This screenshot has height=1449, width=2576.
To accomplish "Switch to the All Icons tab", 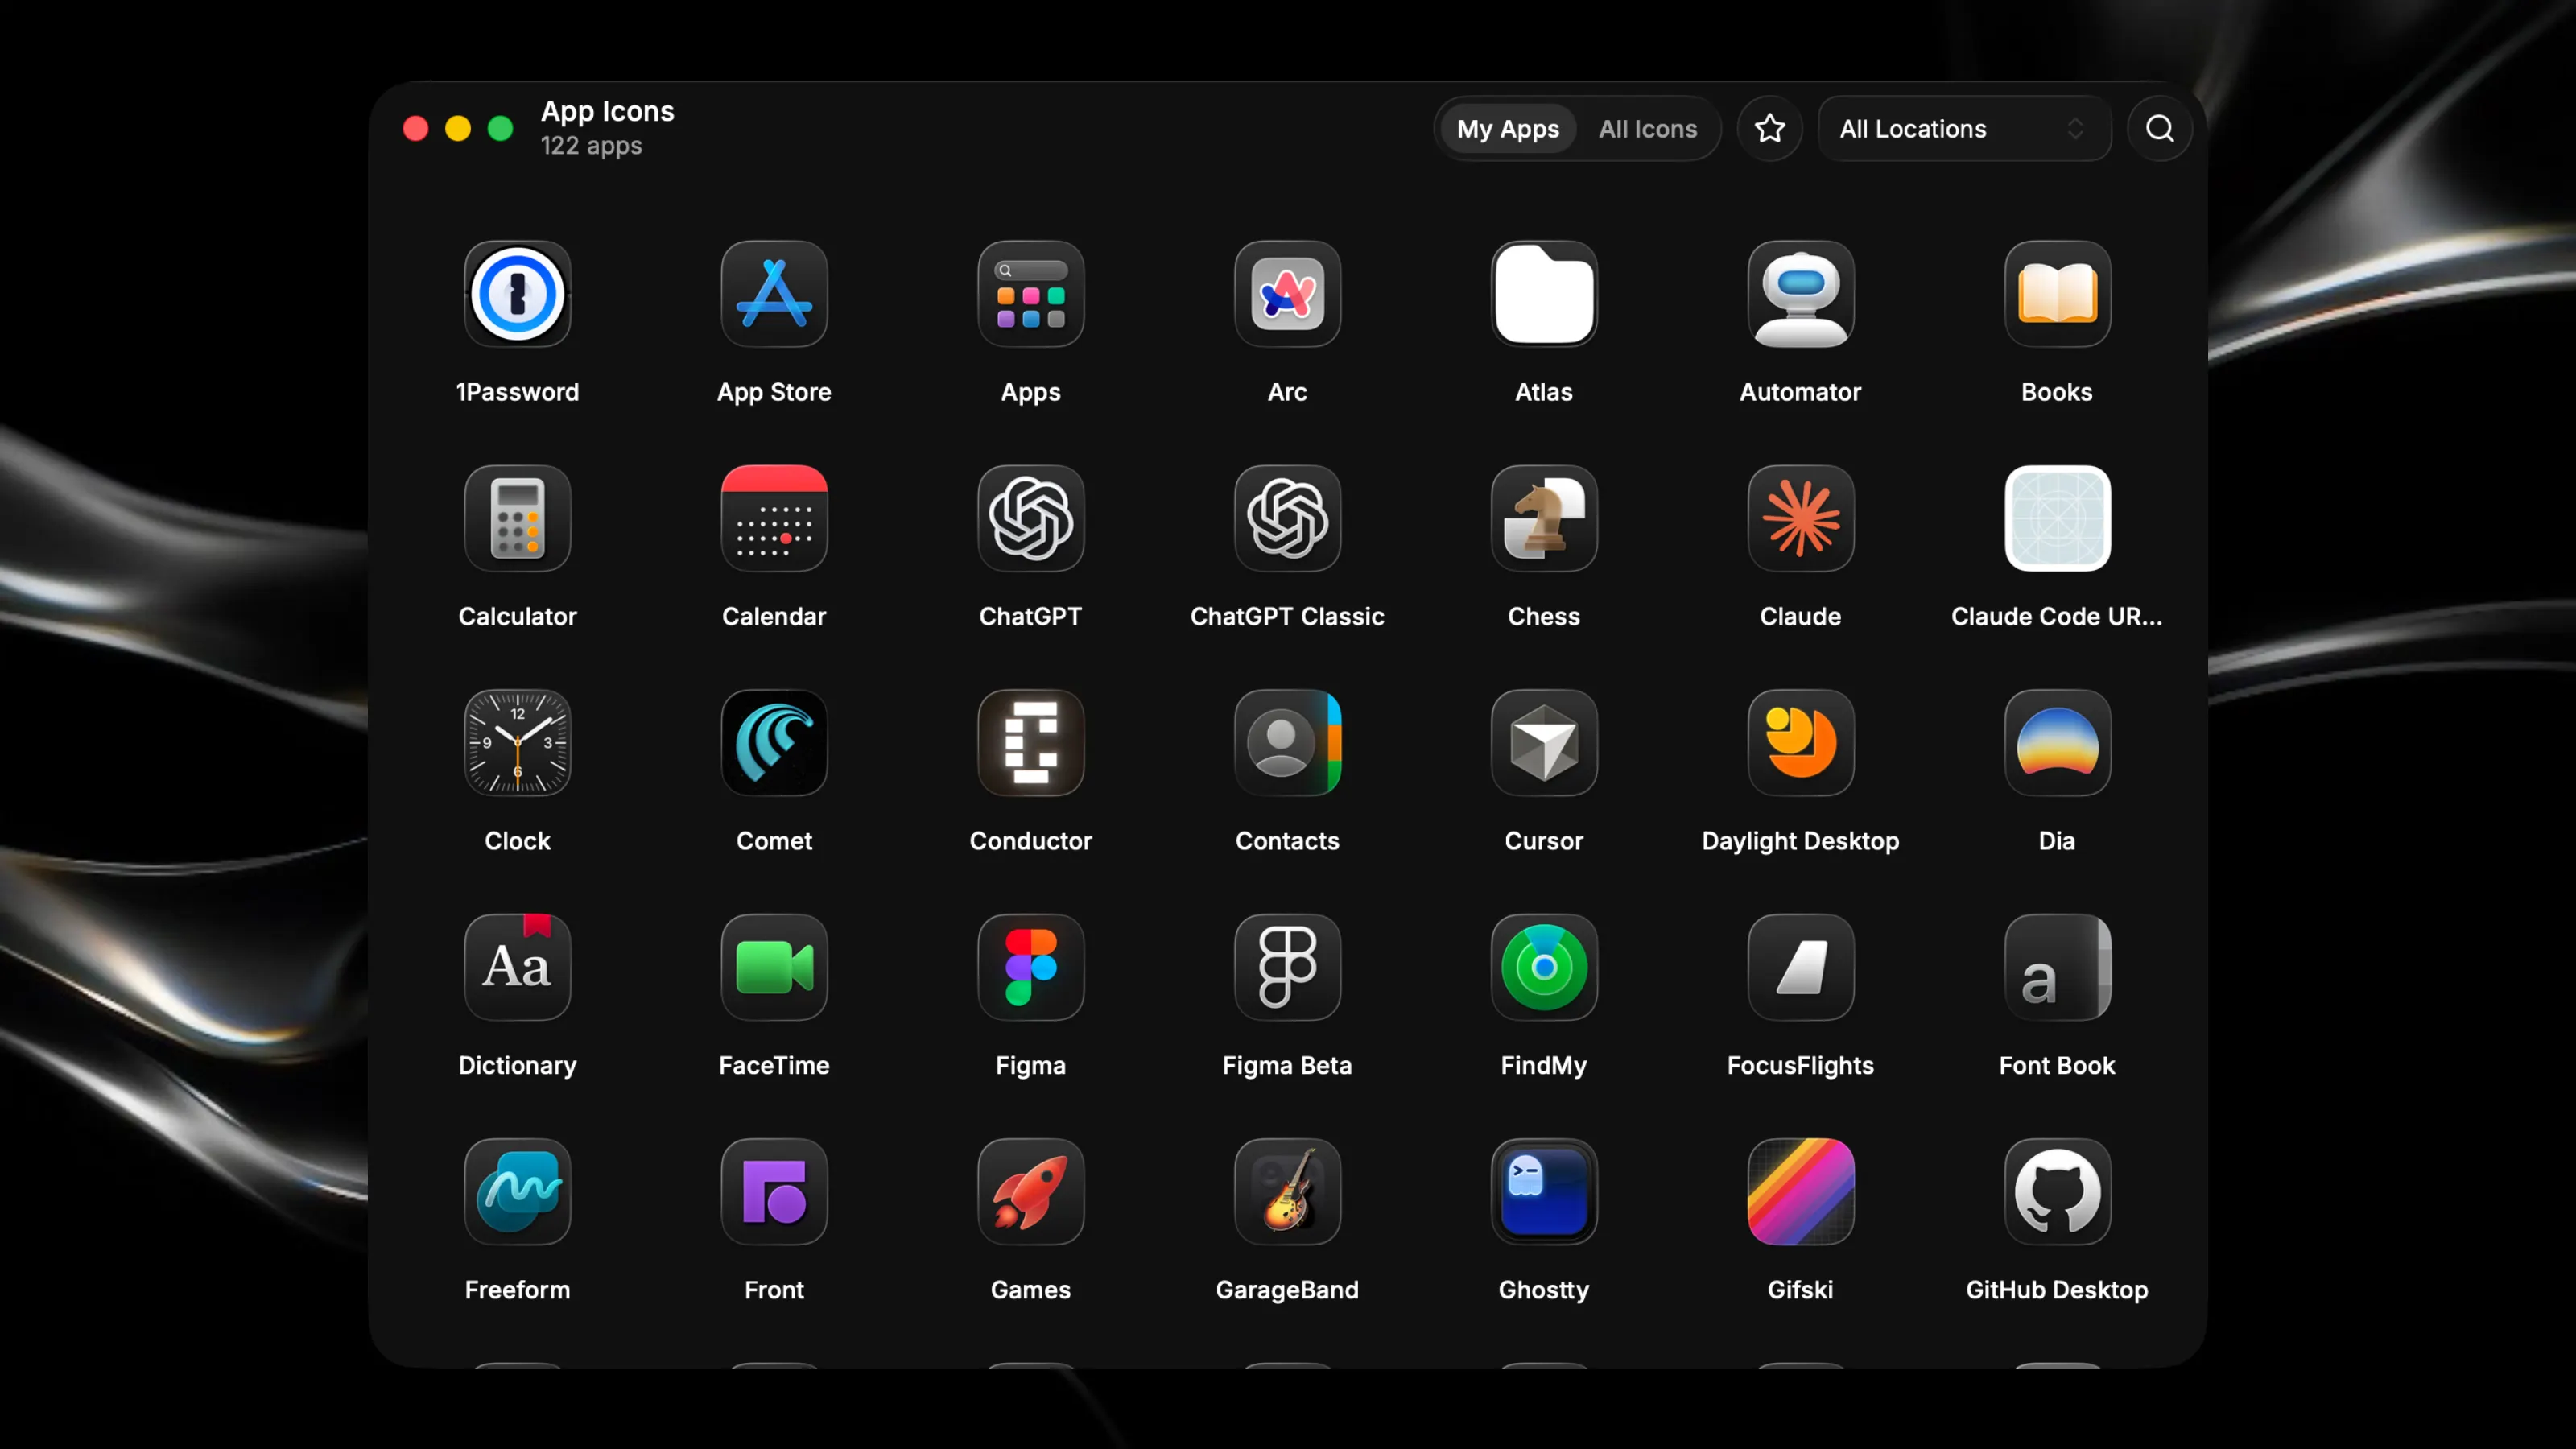I will tap(1647, 129).
